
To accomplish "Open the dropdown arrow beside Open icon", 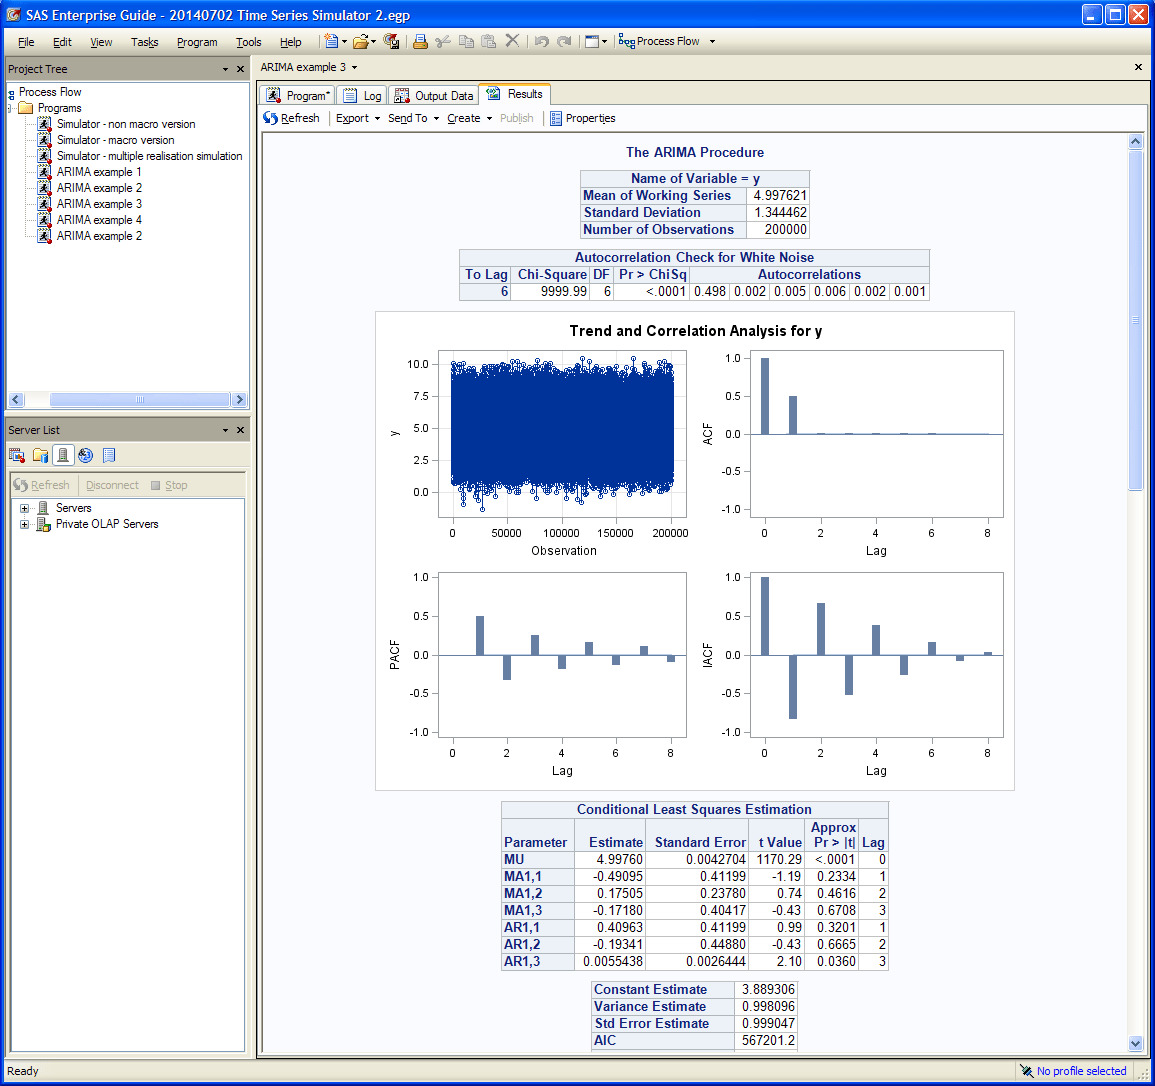I will [x=373, y=41].
